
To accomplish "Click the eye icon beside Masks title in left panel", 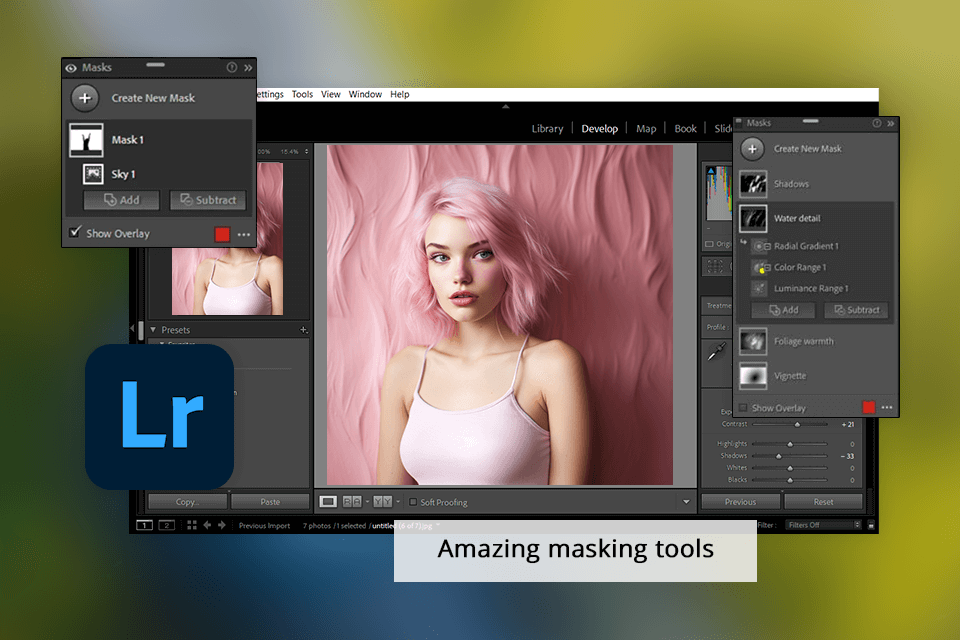I will [x=71, y=68].
